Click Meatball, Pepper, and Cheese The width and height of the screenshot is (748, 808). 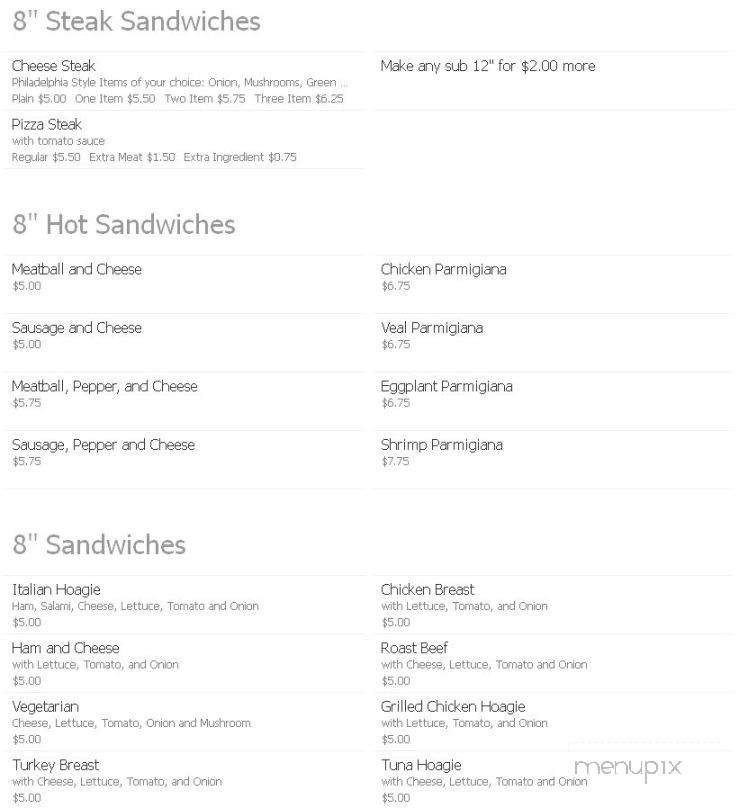(105, 386)
